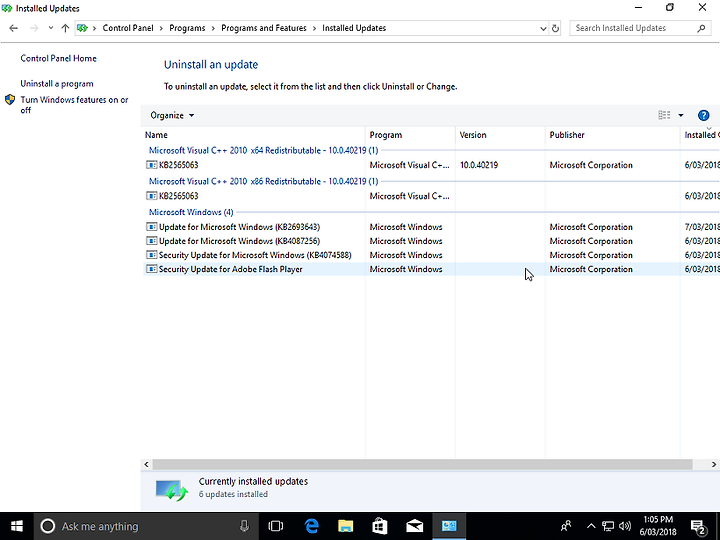Click the Cortana Ask me anything box

point(146,526)
